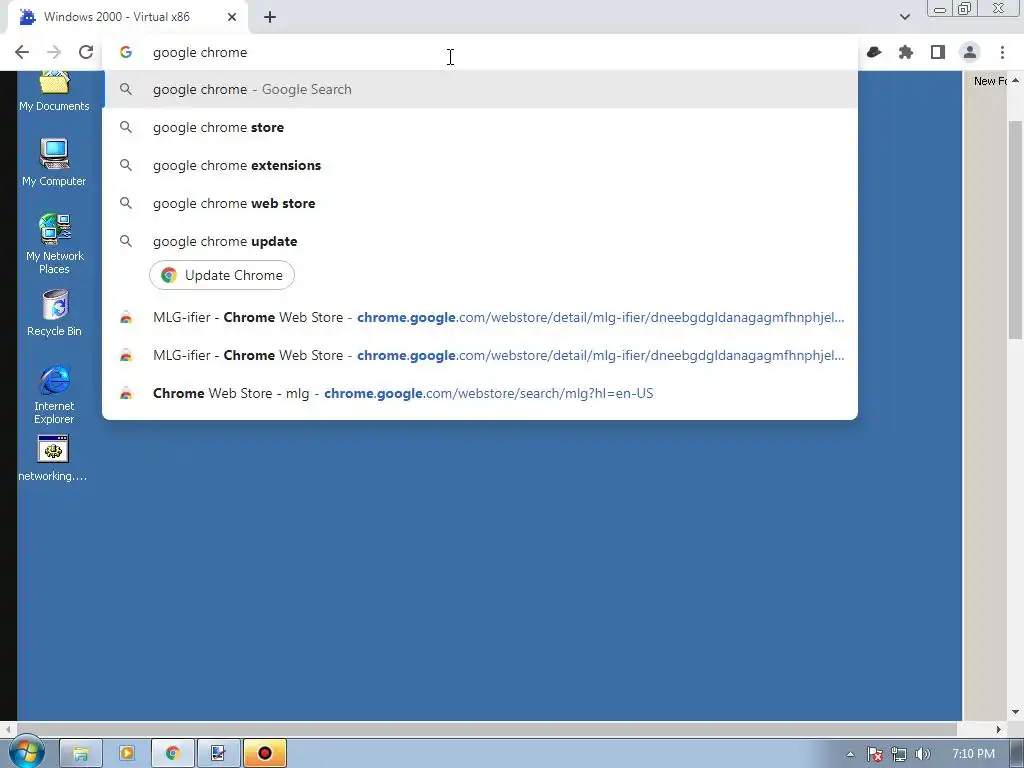Click the 7:10 PM clock
The image size is (1024, 768).
(x=973, y=754)
